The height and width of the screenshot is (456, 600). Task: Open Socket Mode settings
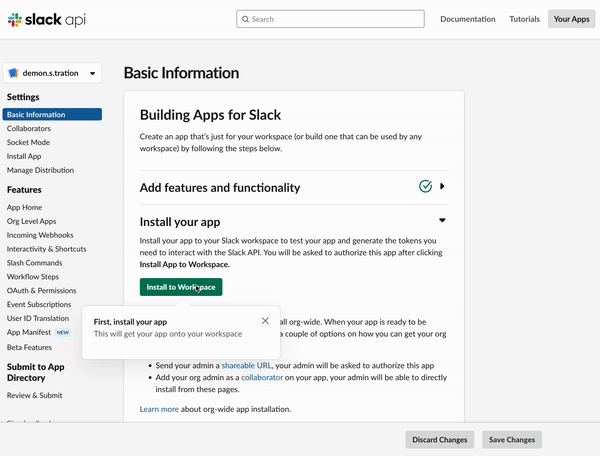(x=27, y=143)
